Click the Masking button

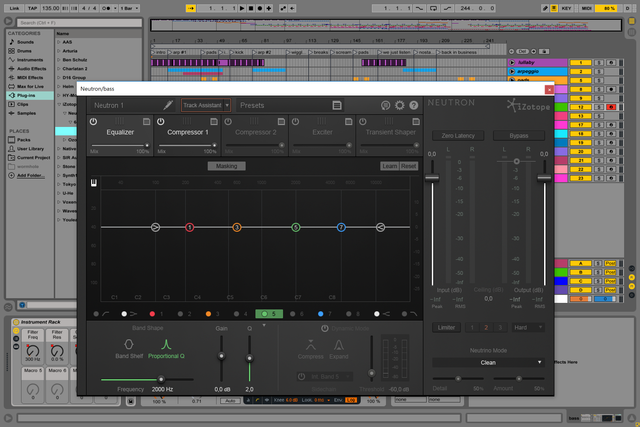coord(227,166)
